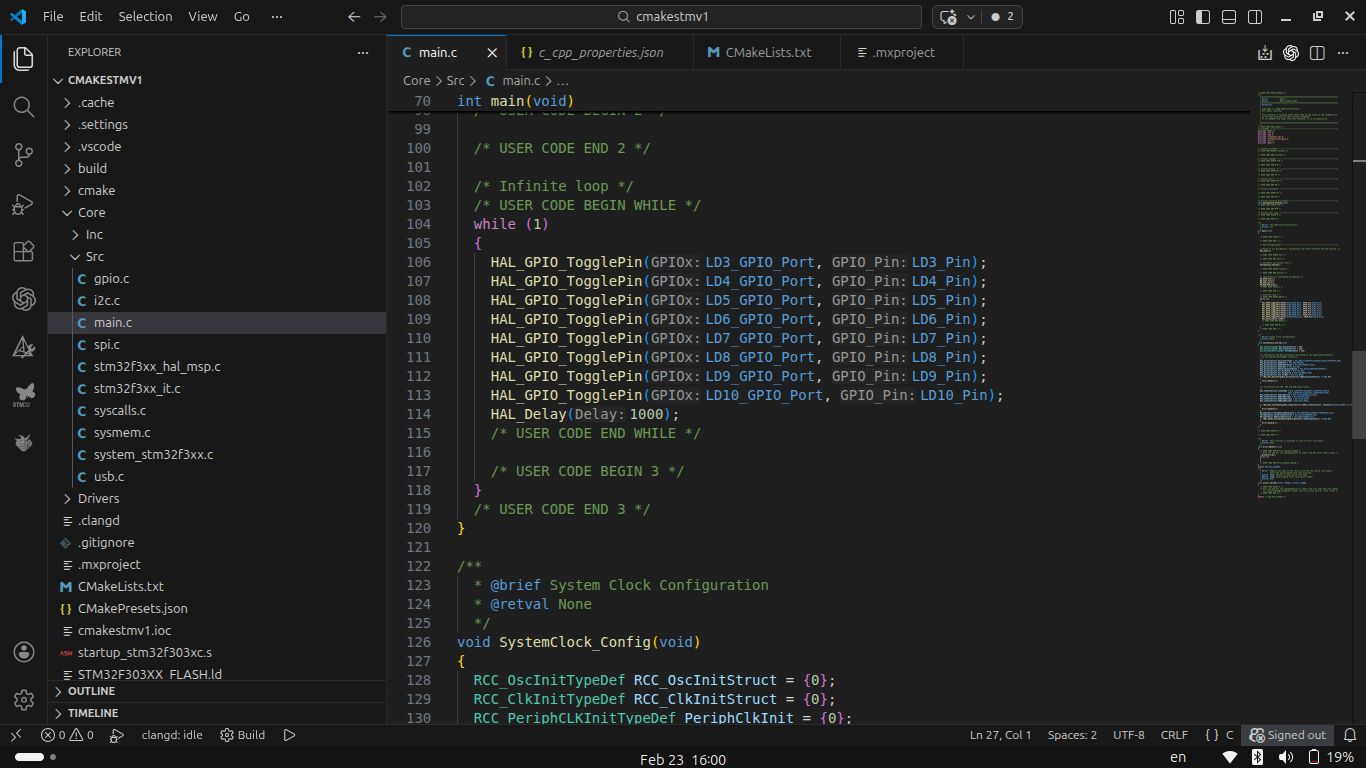
Task: Click the cmakestmv1 command center search box
Action: pyautogui.click(x=661, y=17)
